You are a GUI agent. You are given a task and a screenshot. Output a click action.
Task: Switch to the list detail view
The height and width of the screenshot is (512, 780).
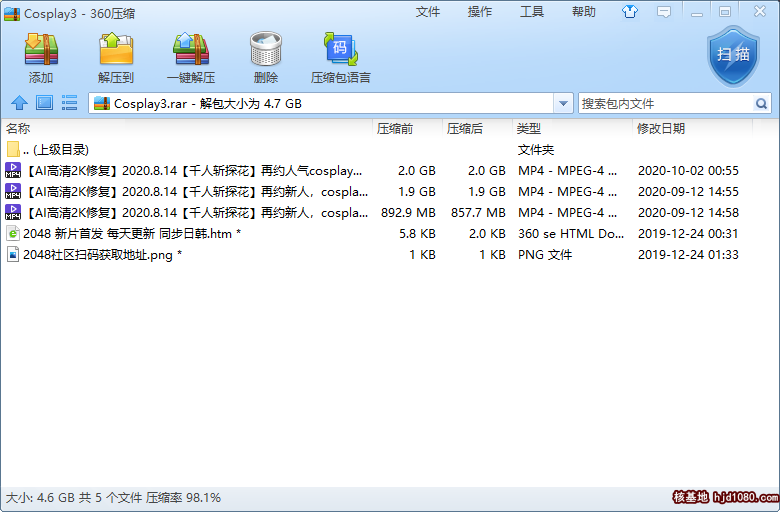pos(69,103)
